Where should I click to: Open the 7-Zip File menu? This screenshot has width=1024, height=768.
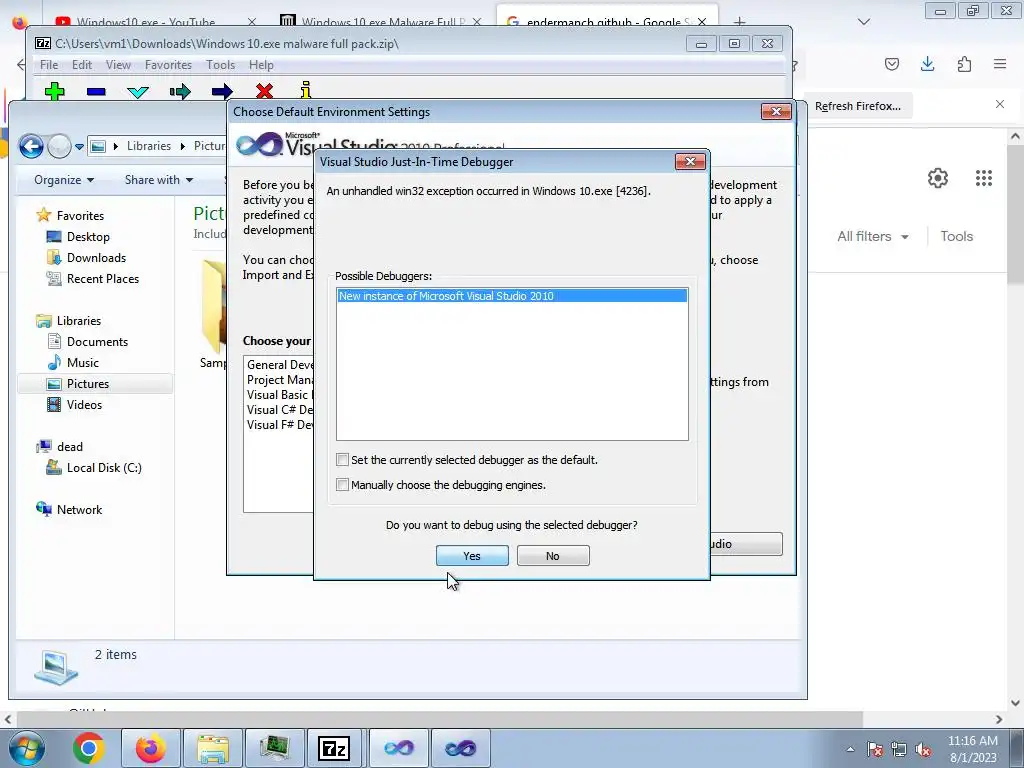click(48, 65)
